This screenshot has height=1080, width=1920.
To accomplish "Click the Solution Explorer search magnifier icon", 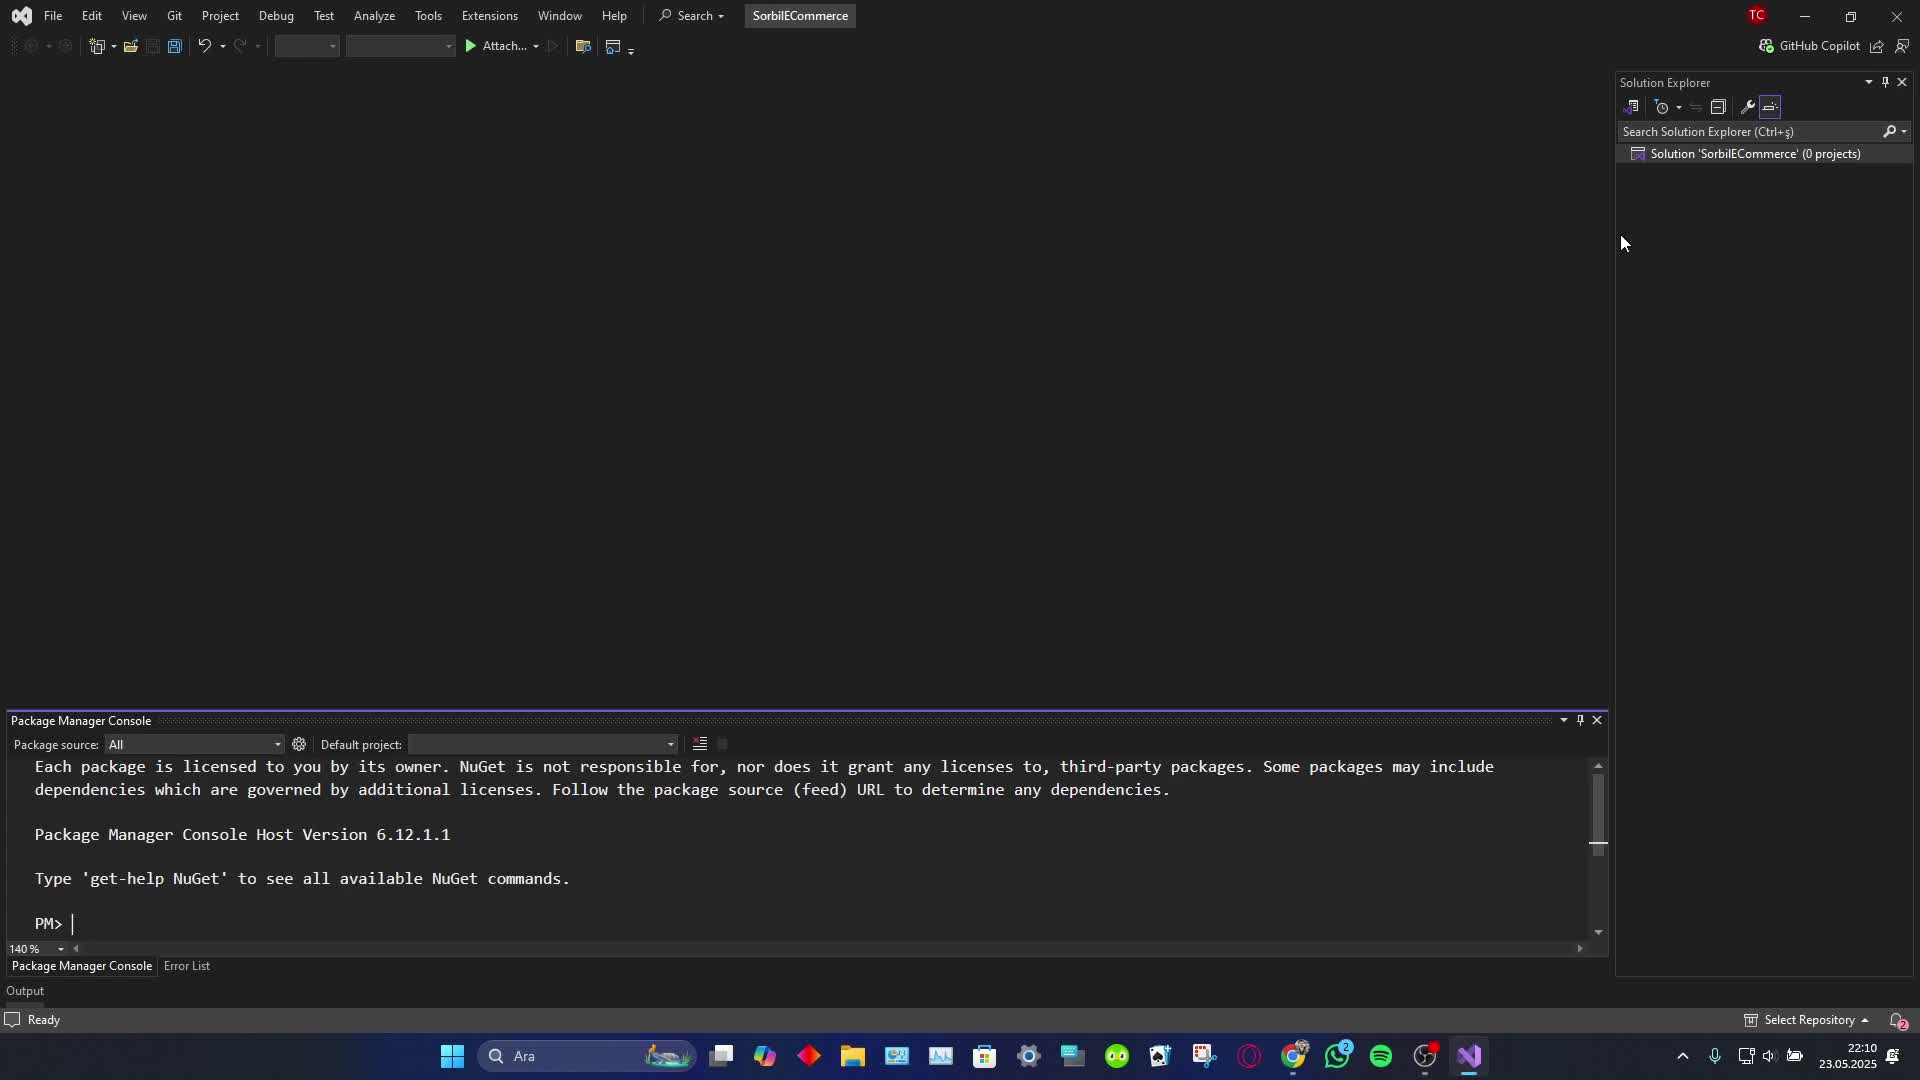I will pyautogui.click(x=1890, y=132).
